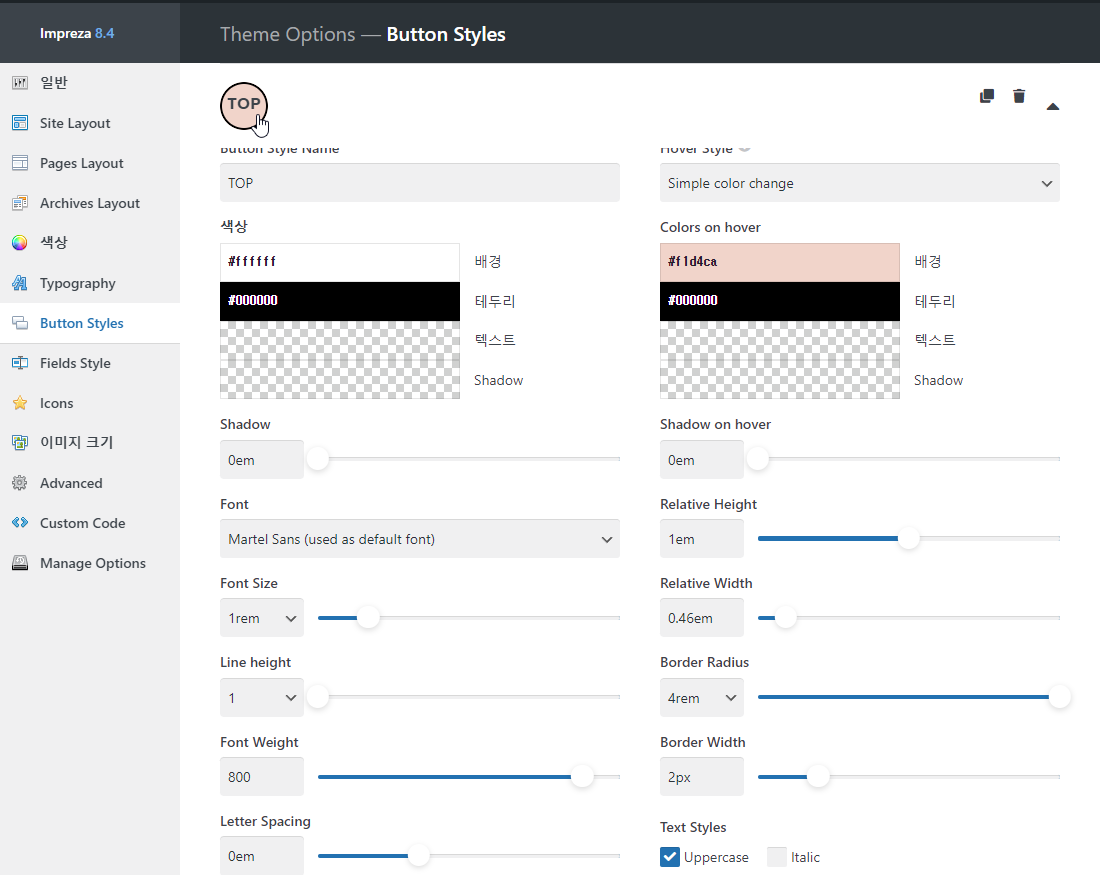Enable the Italic text style
The height and width of the screenshot is (875, 1100).
(x=777, y=857)
